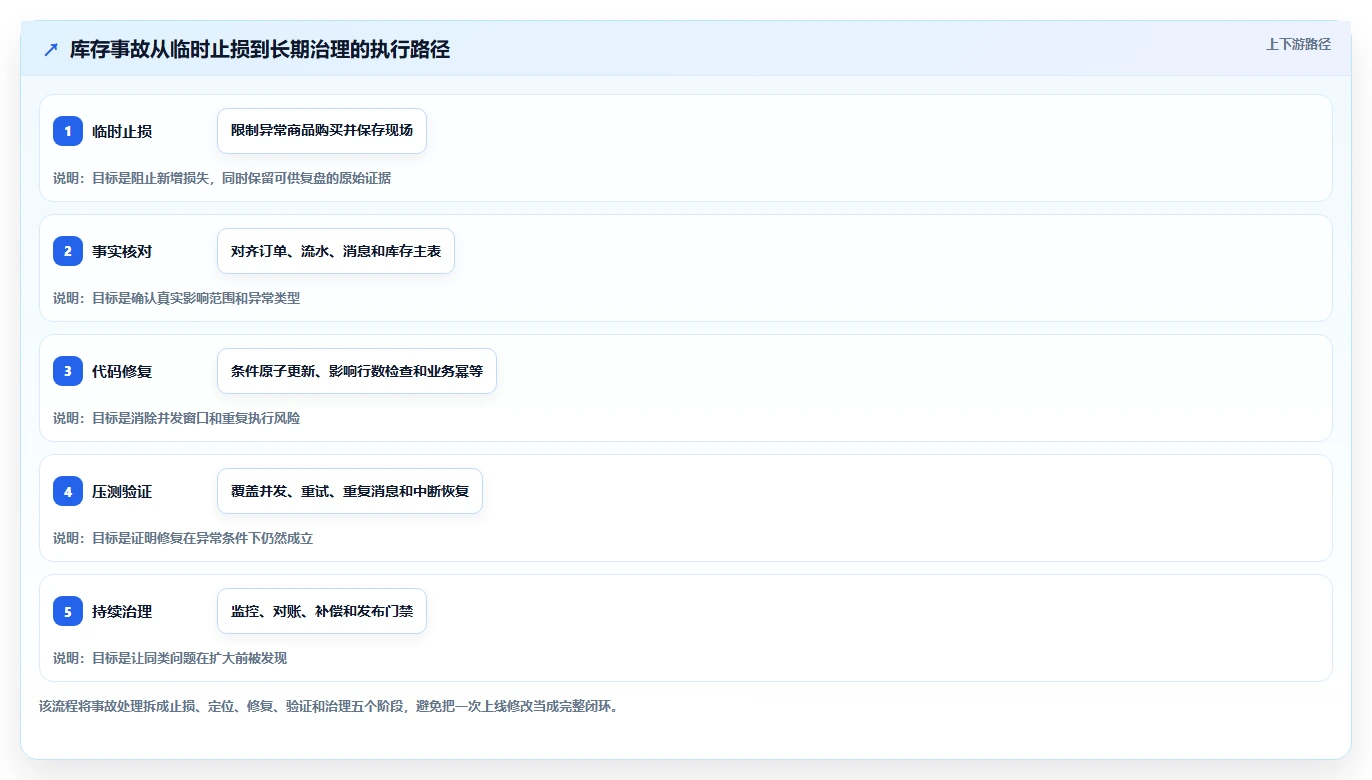Click the arrow icon beside the title
Image resolution: width=1372 pixels, height=780 pixels.
point(51,50)
